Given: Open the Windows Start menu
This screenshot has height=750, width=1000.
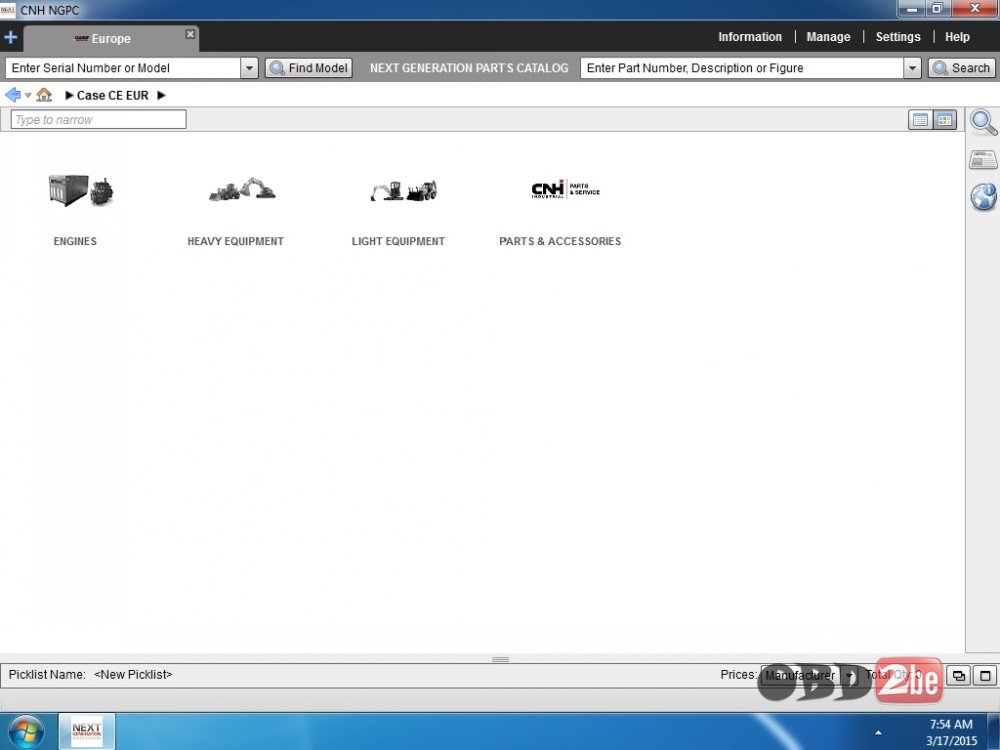Looking at the screenshot, I should coord(26,732).
